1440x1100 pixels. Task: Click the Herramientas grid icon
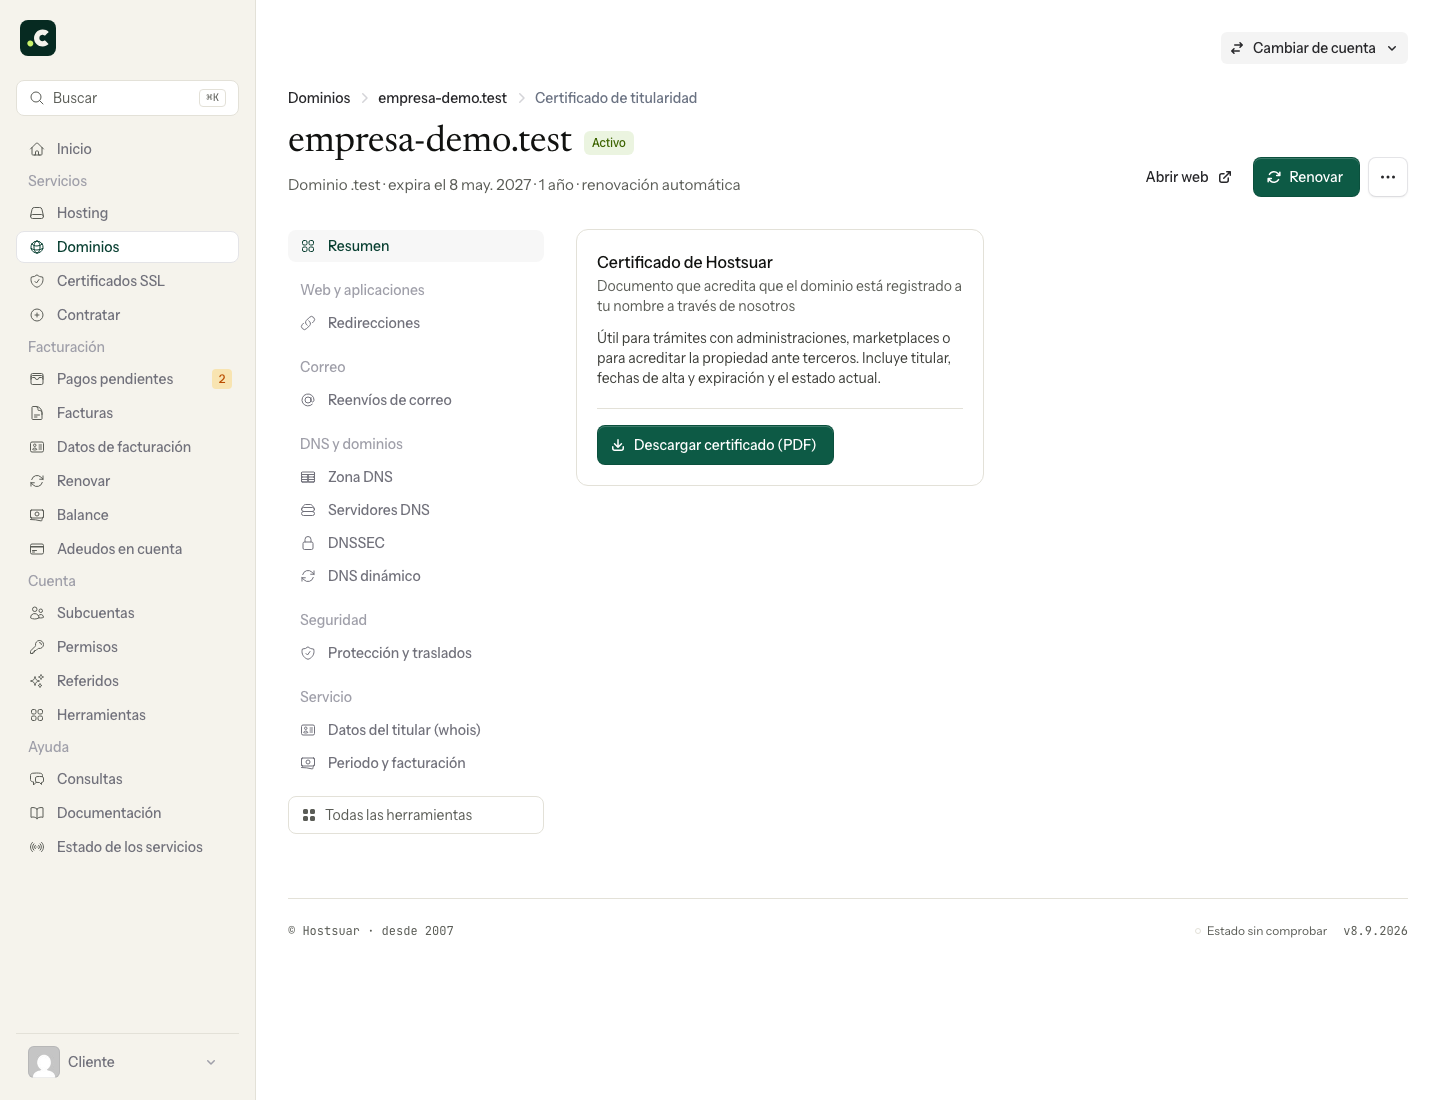tap(37, 715)
